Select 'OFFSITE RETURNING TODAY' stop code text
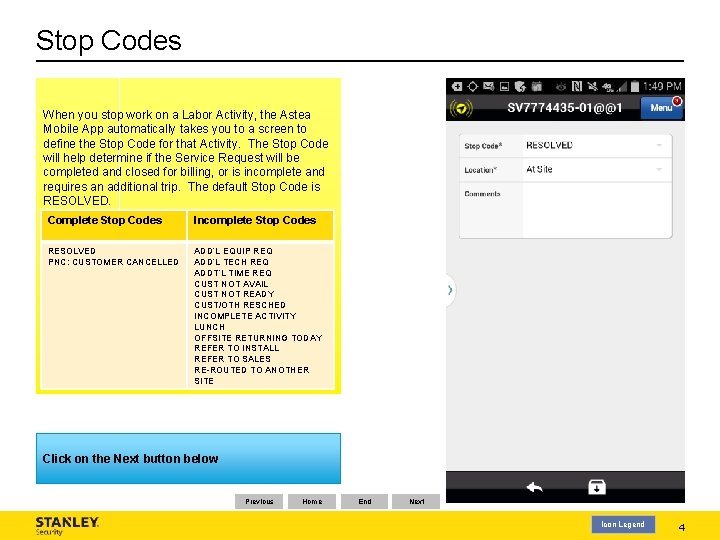720x540 pixels. [258, 338]
